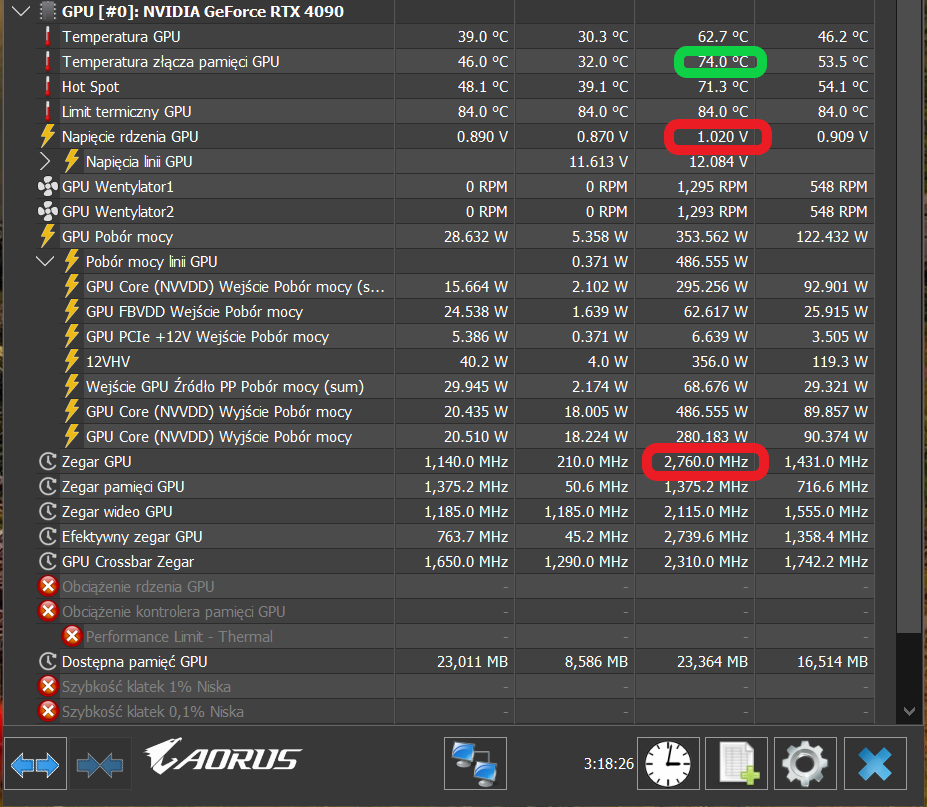Select the Efektywny zegar GPU label
Image resolution: width=927 pixels, height=807 pixels.
coord(132,537)
